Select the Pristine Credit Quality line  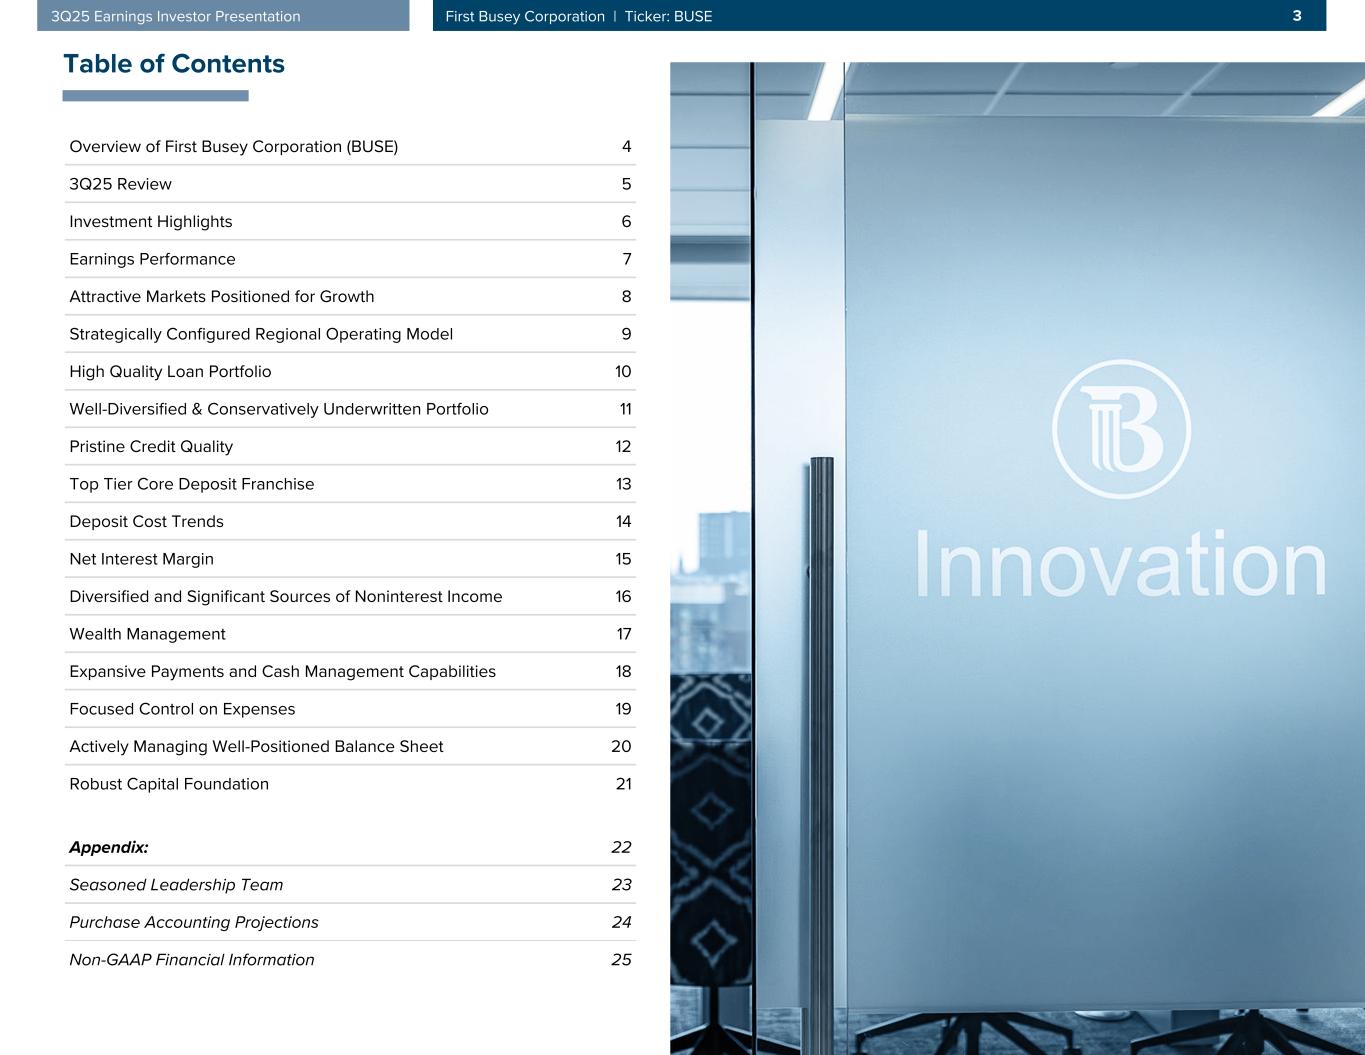click(151, 447)
